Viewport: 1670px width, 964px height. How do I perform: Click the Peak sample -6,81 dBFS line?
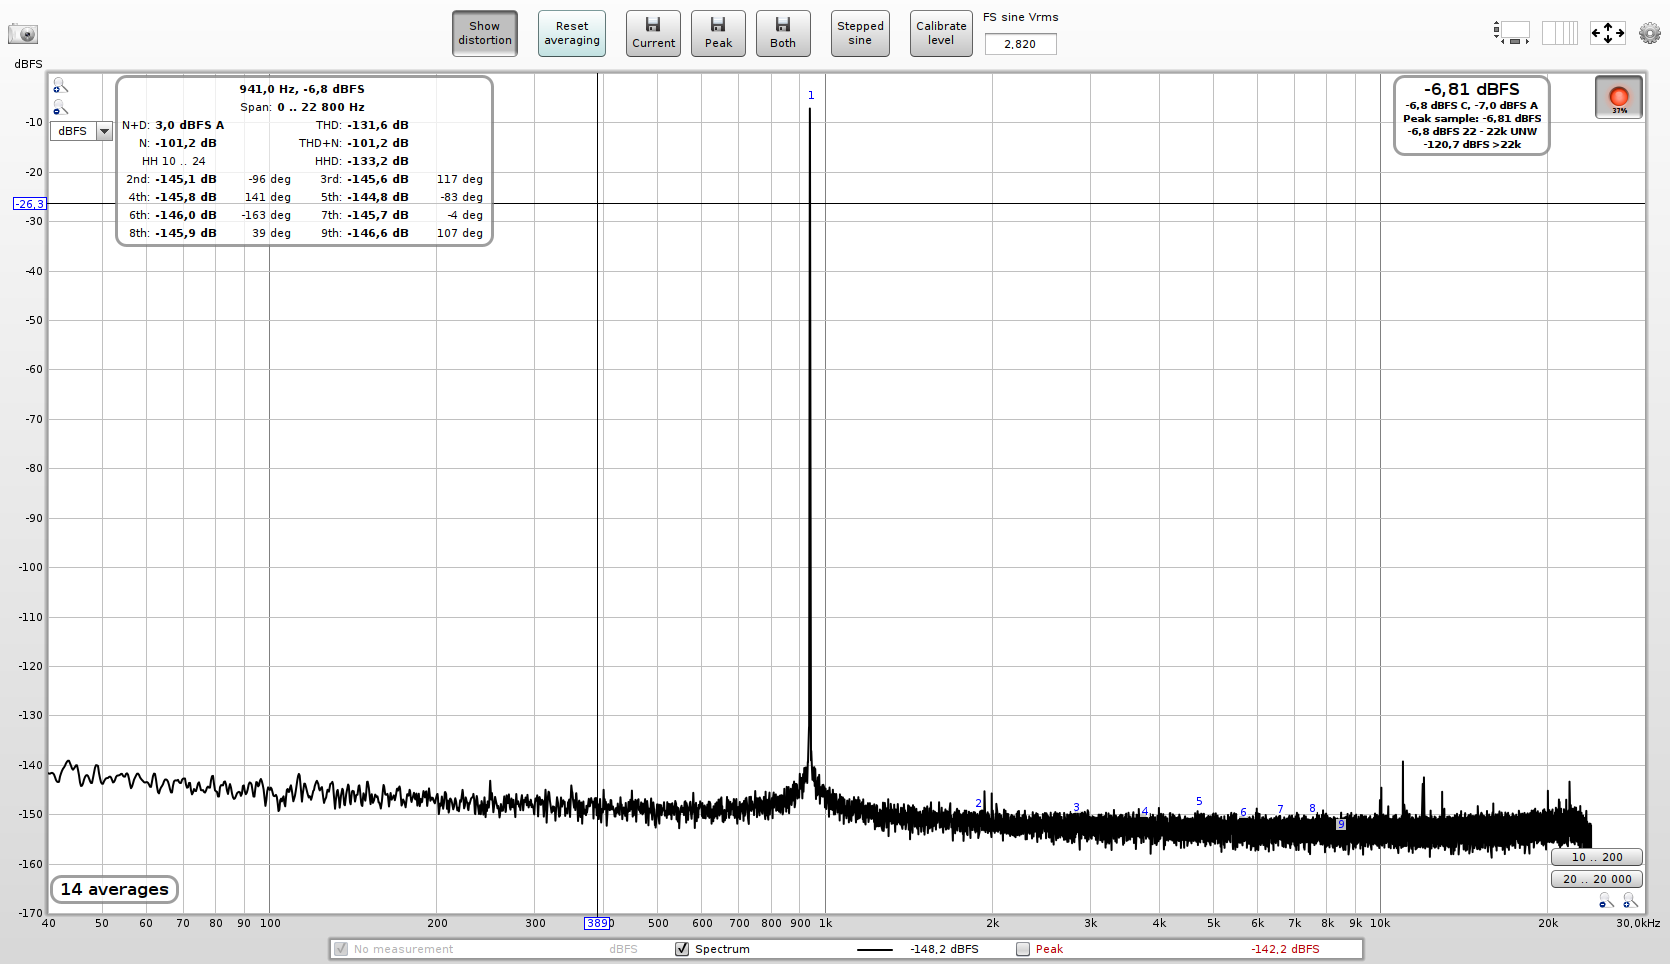[1471, 118]
